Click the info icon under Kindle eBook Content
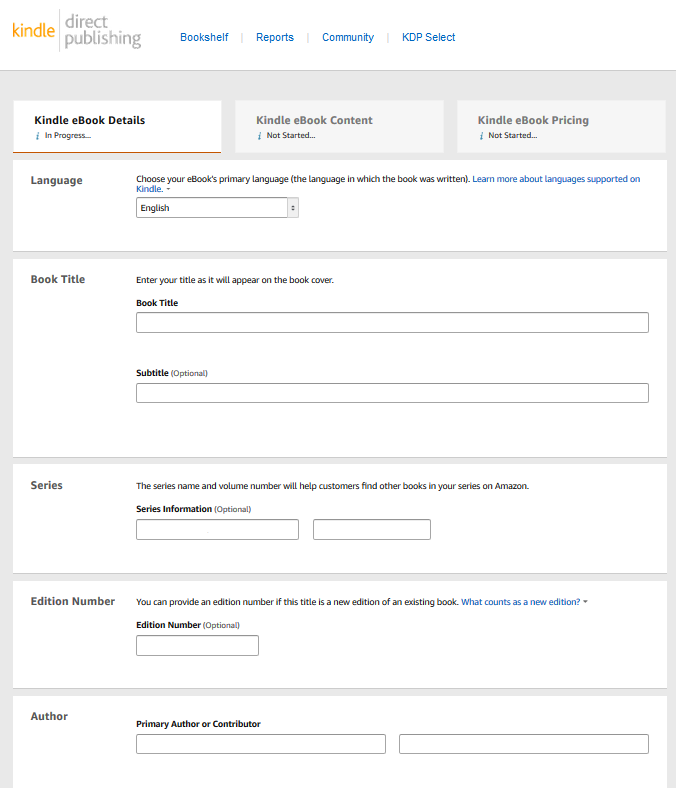This screenshot has height=788, width=676. point(260,135)
